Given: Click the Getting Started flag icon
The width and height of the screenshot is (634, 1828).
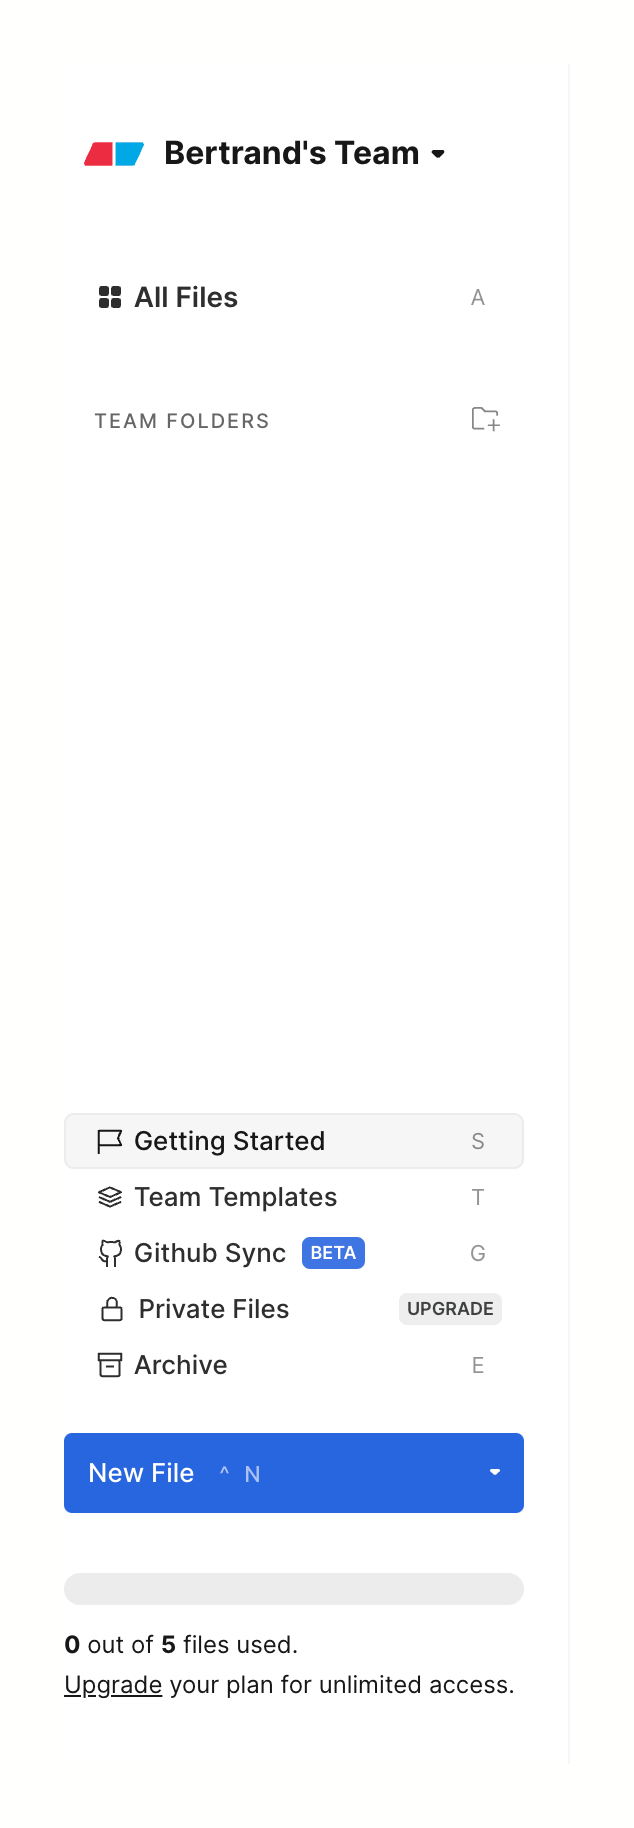Looking at the screenshot, I should click(110, 1140).
